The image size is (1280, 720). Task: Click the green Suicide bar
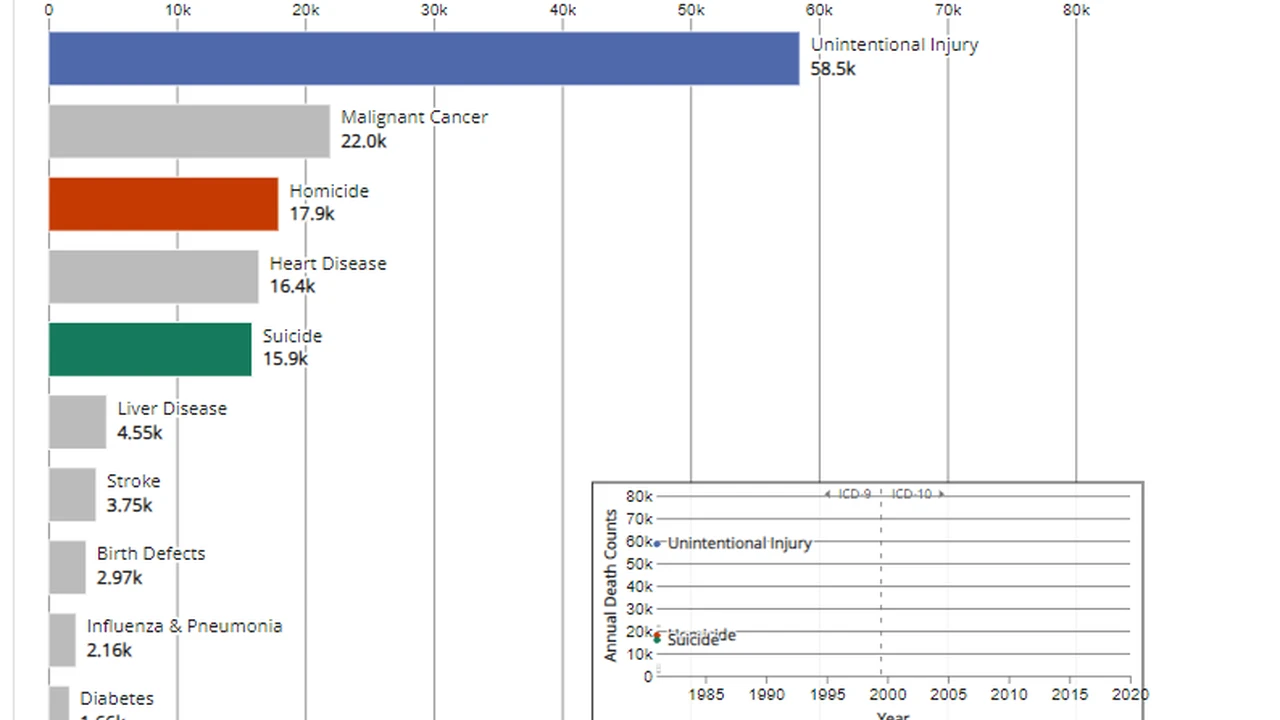[x=150, y=349]
